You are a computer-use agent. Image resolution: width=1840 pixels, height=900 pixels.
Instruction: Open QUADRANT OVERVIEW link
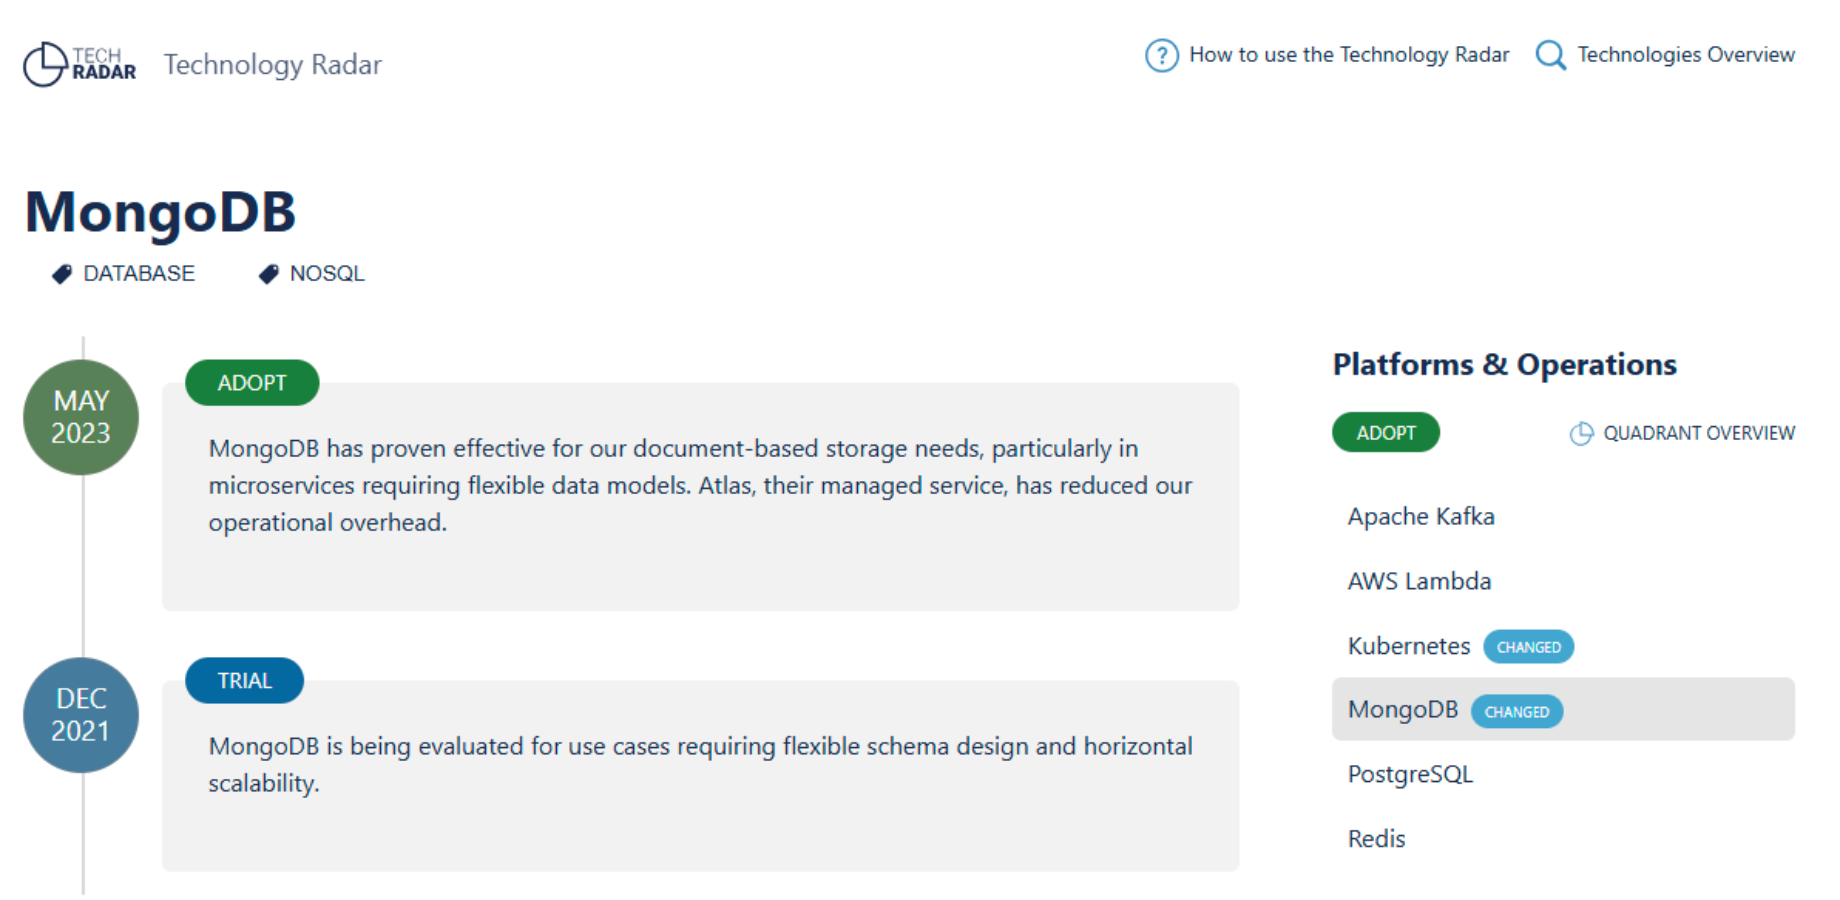pos(1699,433)
